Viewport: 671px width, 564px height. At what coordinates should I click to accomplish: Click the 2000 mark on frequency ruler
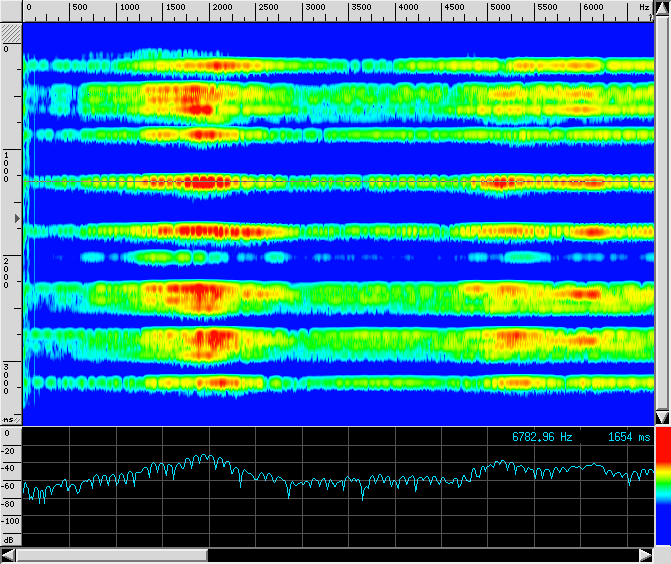click(221, 8)
